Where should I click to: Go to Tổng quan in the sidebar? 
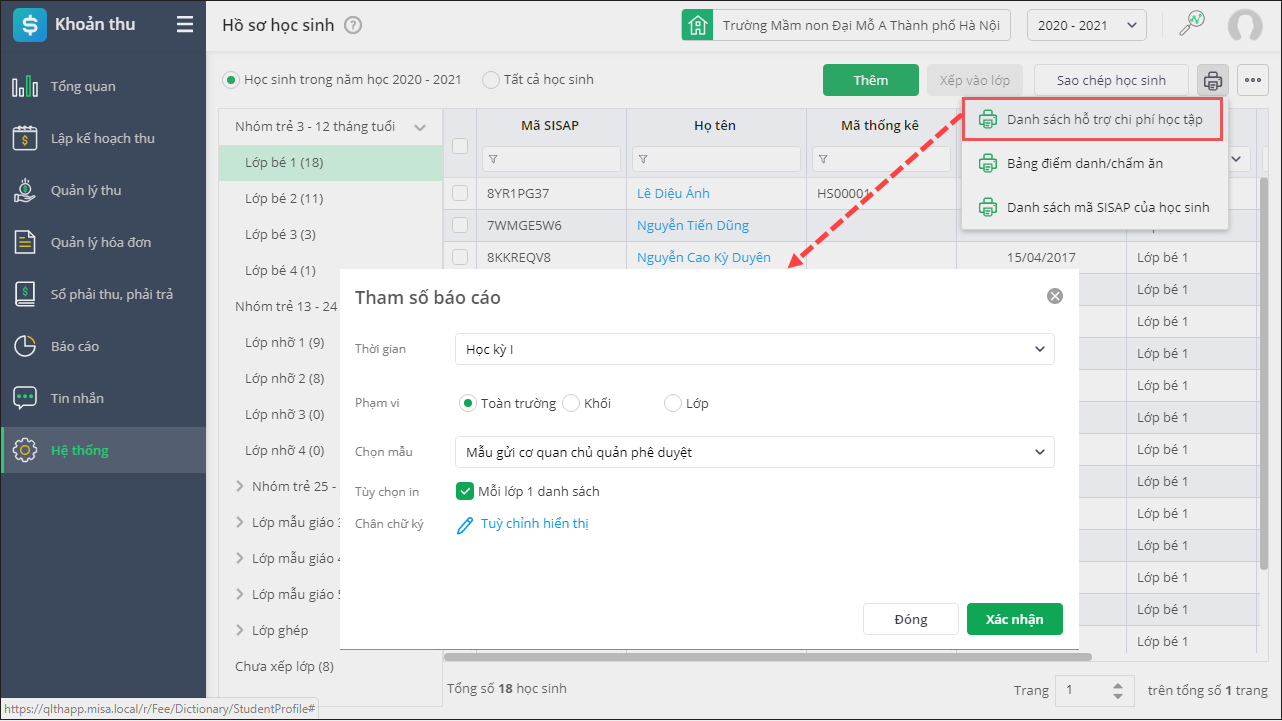103,86
